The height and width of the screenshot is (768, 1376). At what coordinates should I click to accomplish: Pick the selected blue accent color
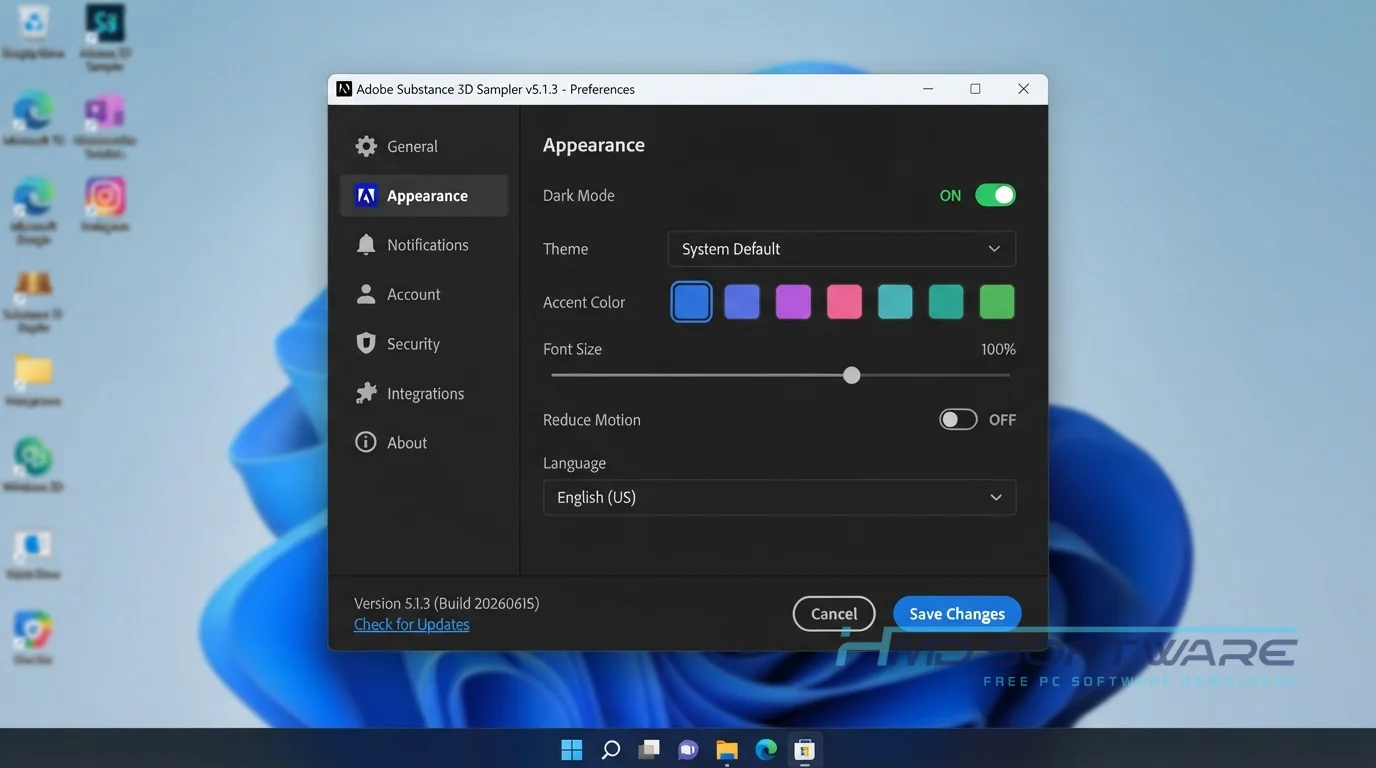(691, 302)
